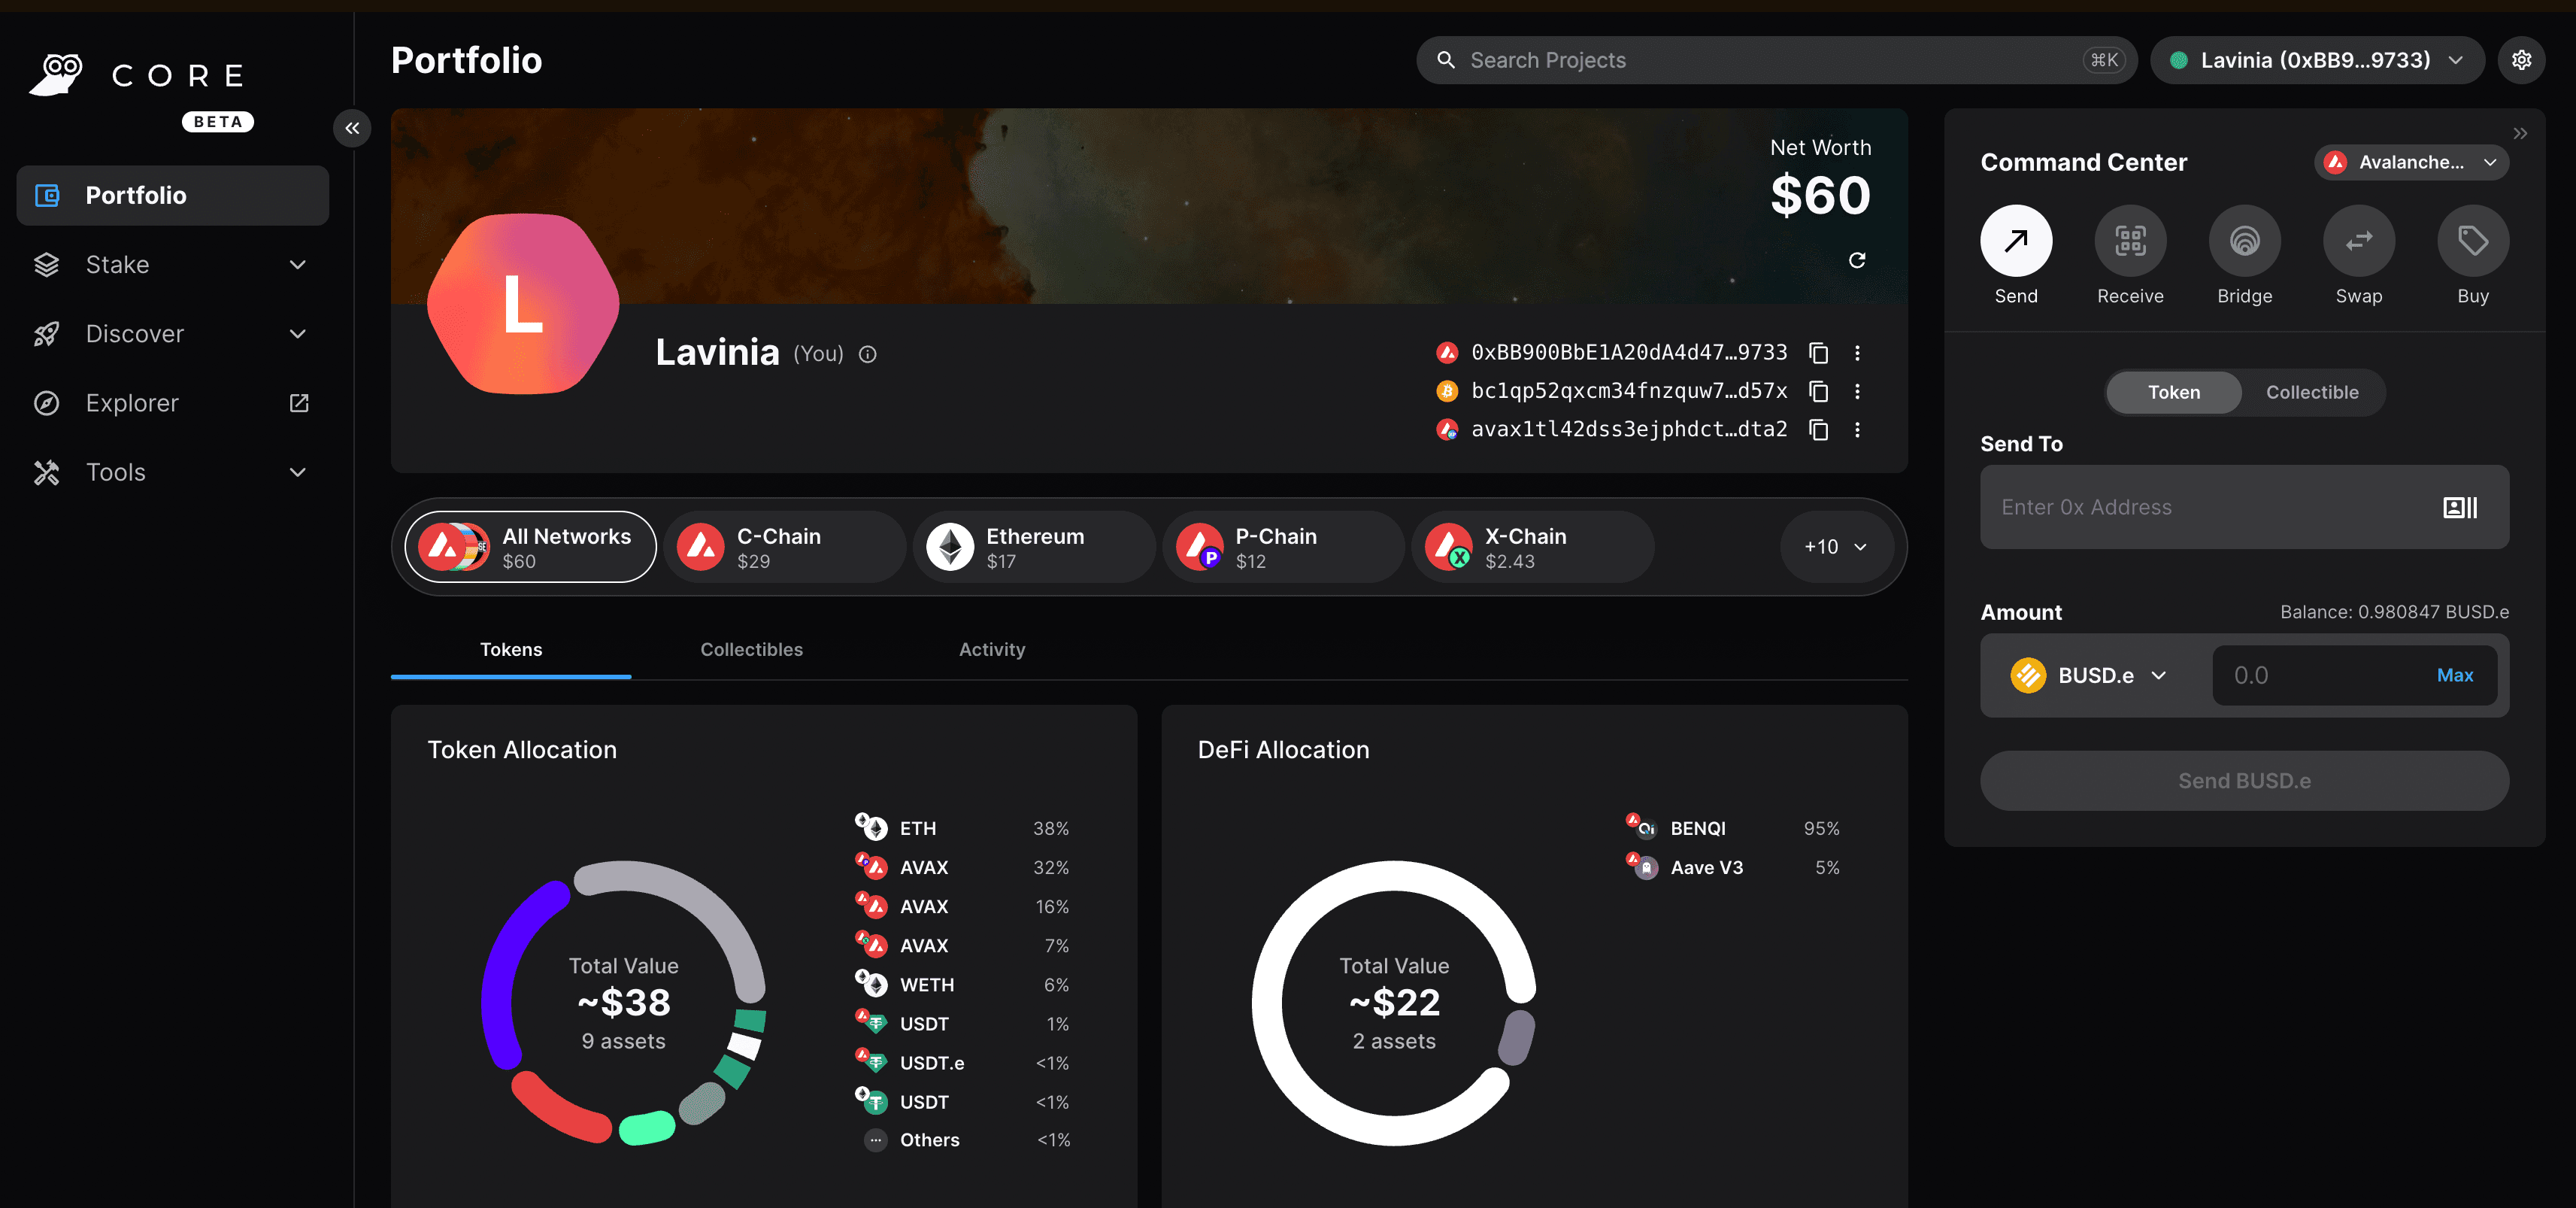Open the settings gear icon
This screenshot has width=2576, height=1208.
tap(2520, 60)
